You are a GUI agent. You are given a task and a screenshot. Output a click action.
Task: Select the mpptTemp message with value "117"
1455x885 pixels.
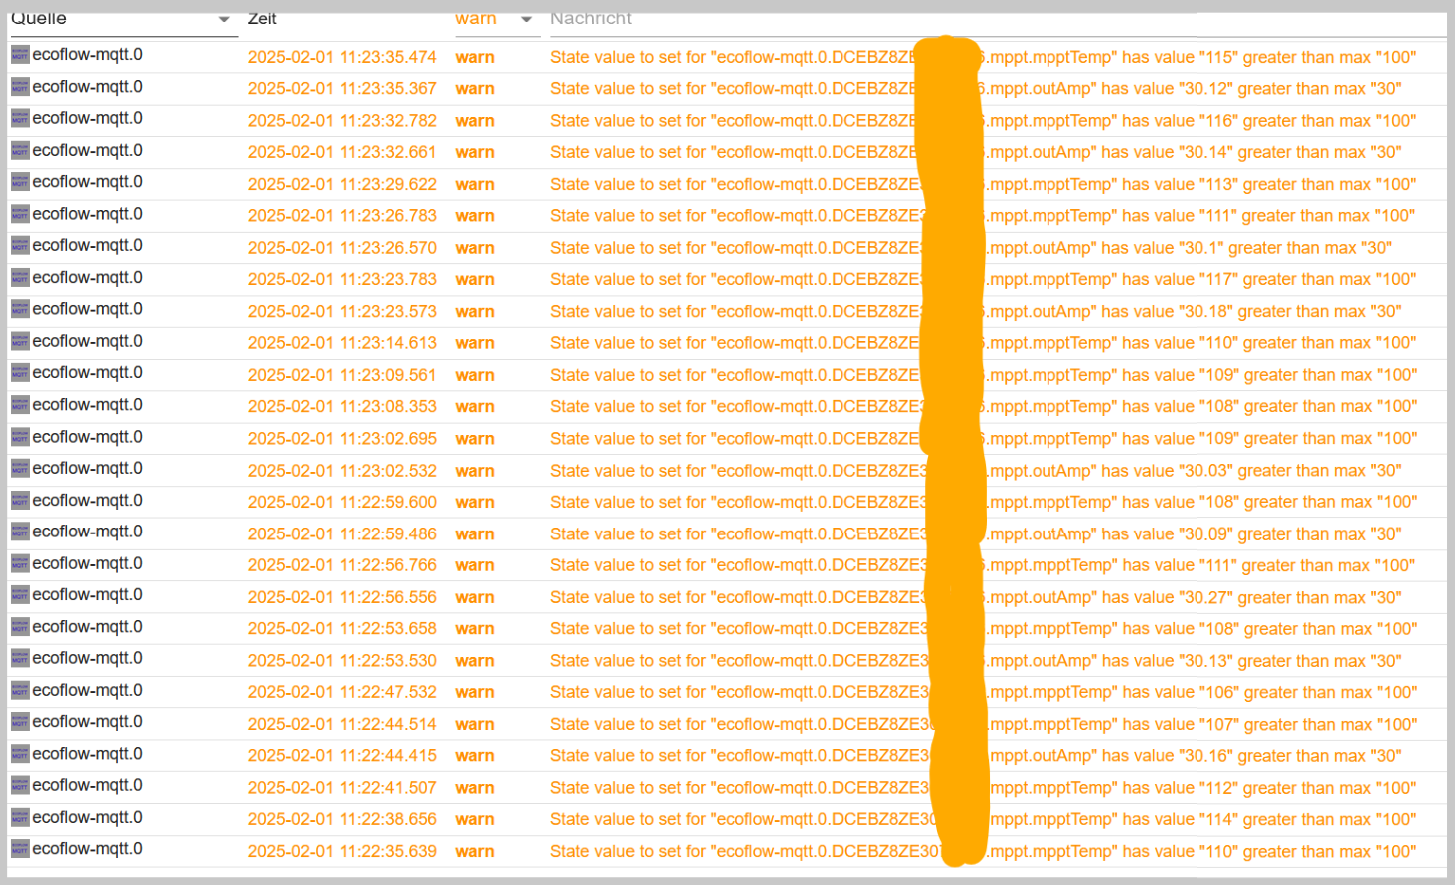click(x=983, y=280)
